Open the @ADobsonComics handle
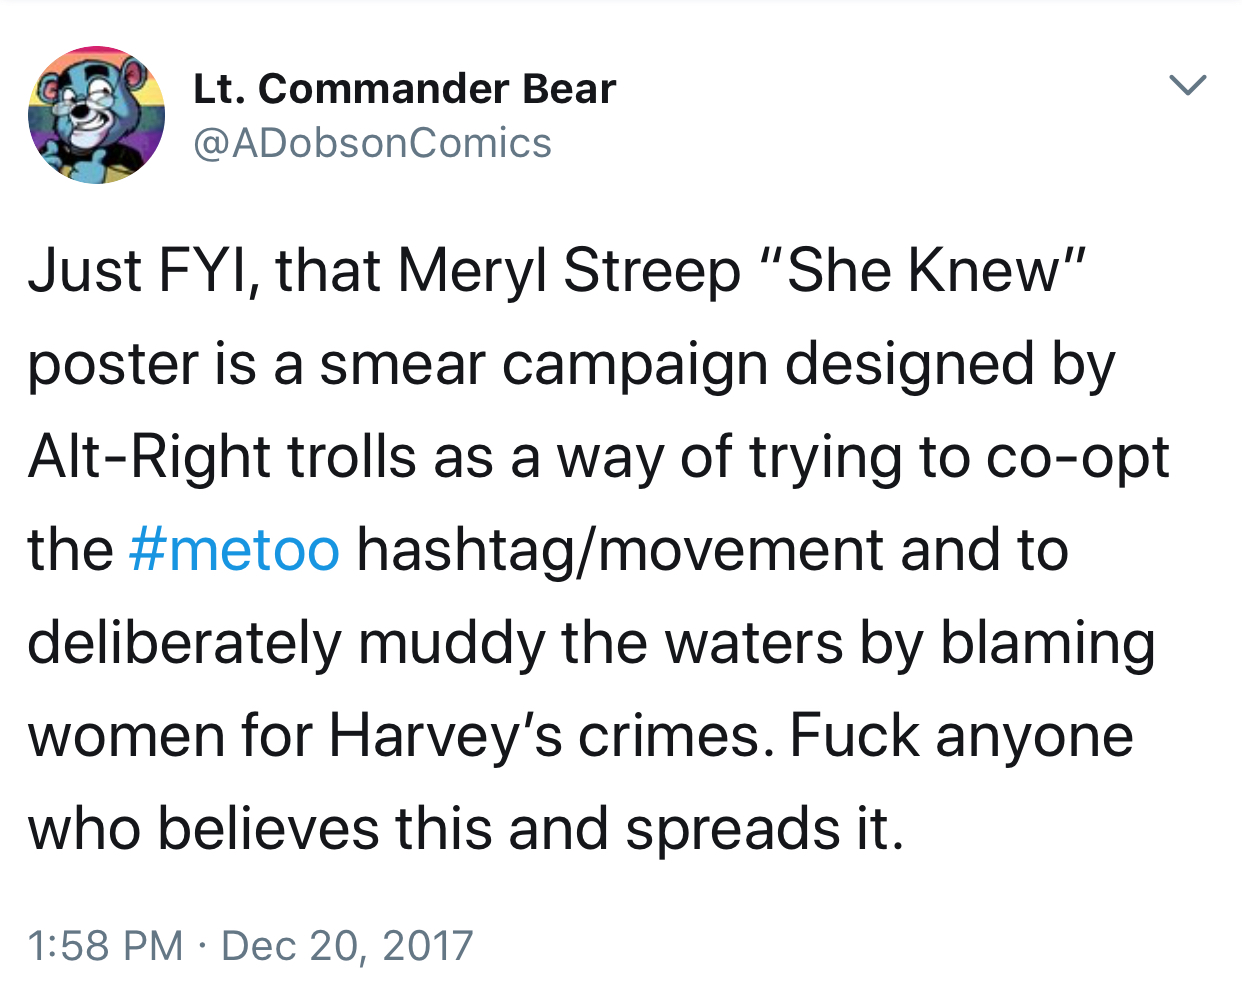1242x1006 pixels. [x=371, y=143]
